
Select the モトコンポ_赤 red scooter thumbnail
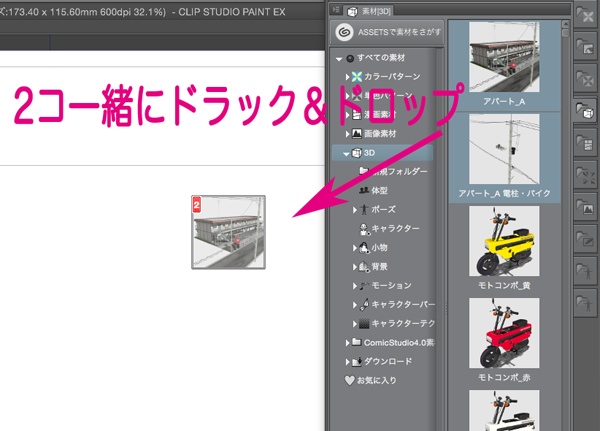click(504, 333)
